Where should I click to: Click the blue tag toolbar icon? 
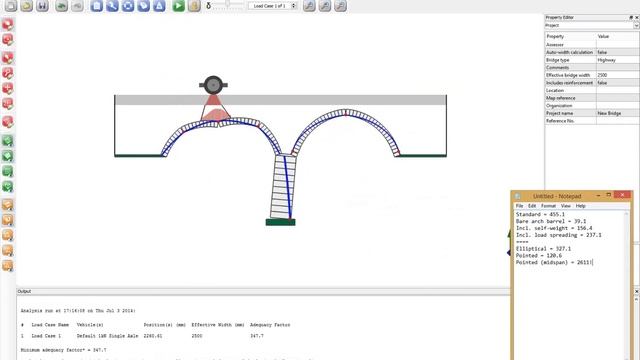click(143, 5)
